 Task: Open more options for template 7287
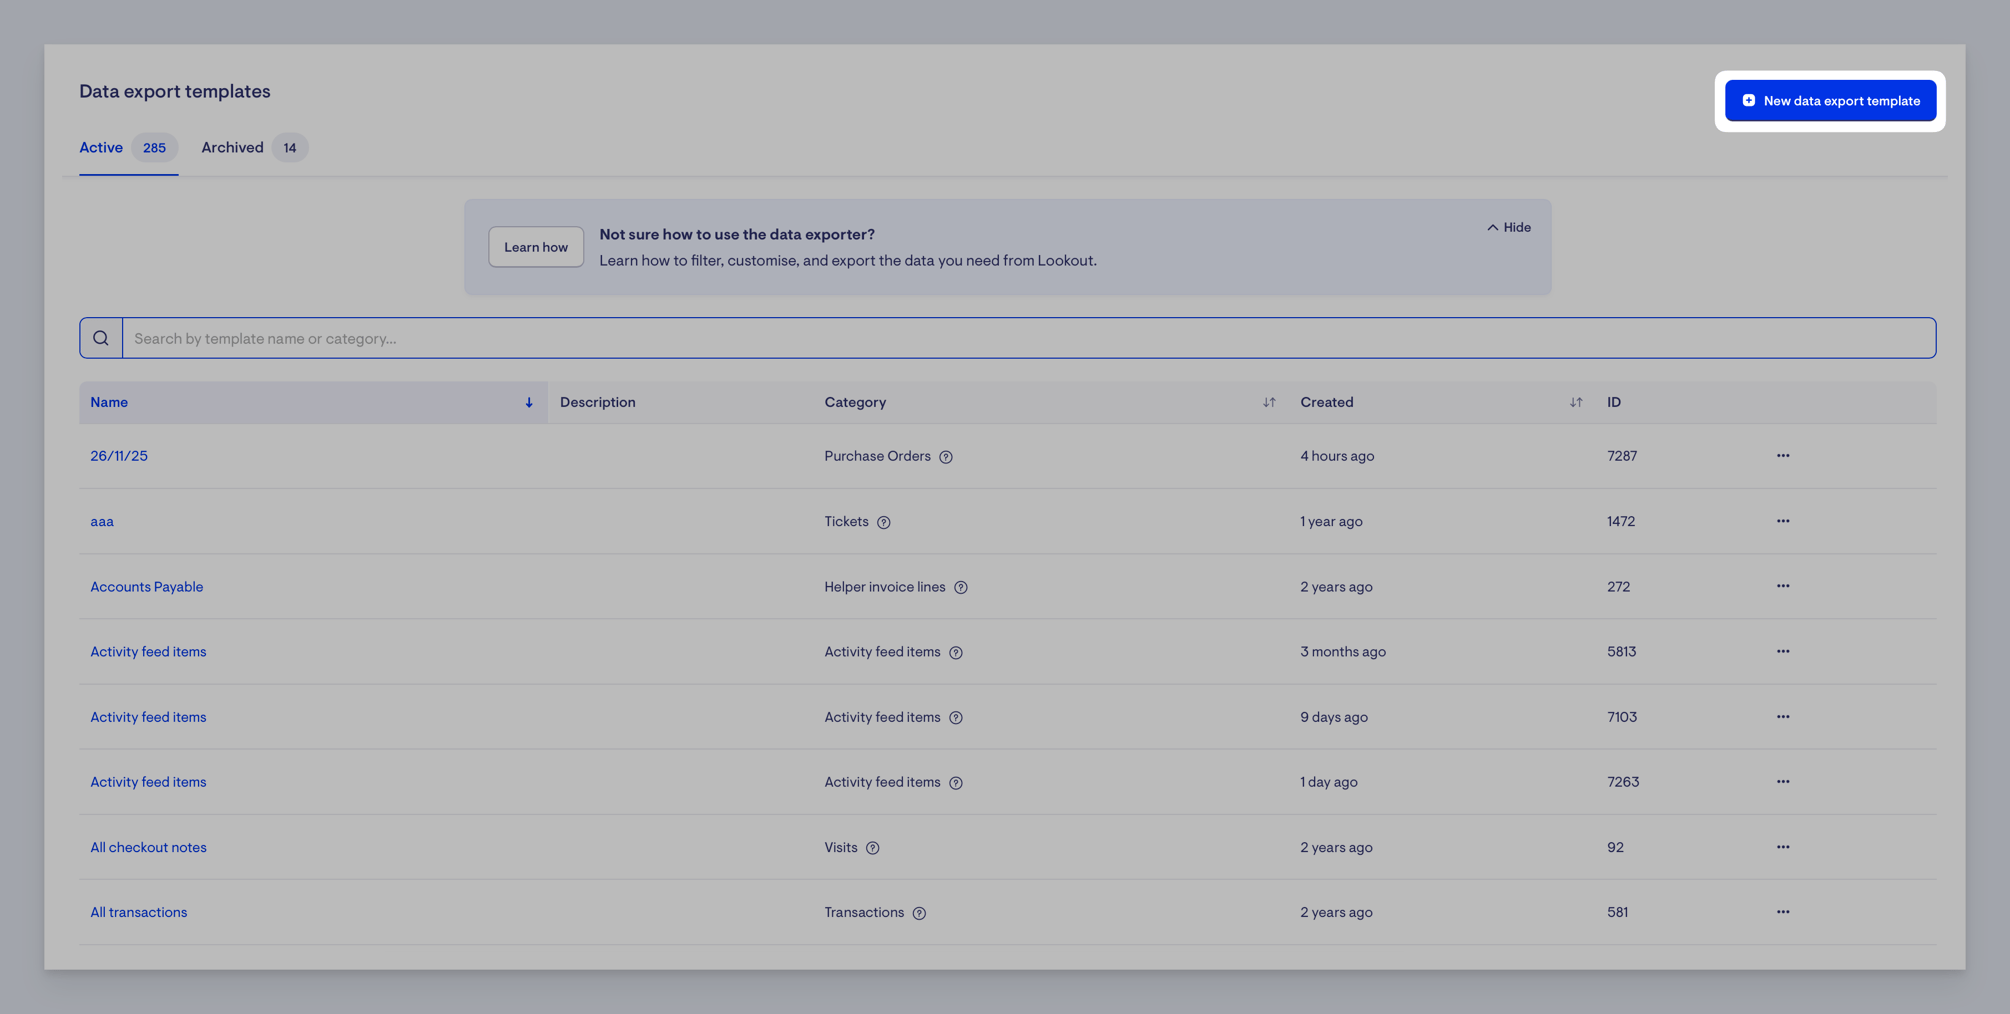tap(1783, 456)
